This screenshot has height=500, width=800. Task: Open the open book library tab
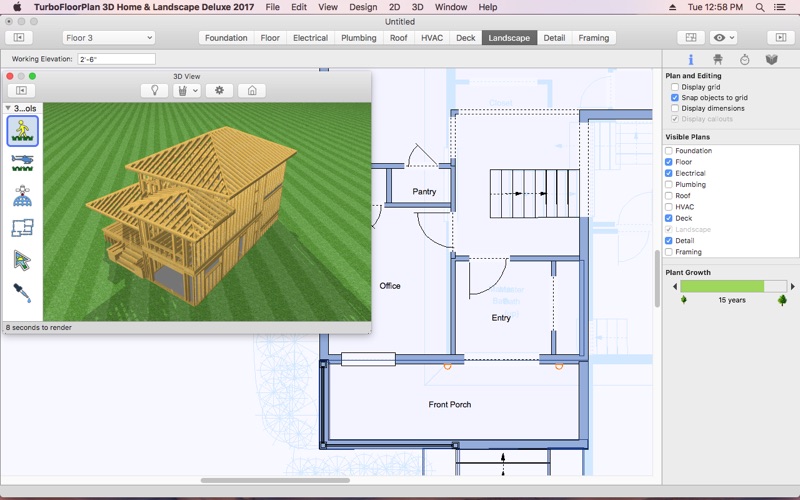[x=771, y=59]
